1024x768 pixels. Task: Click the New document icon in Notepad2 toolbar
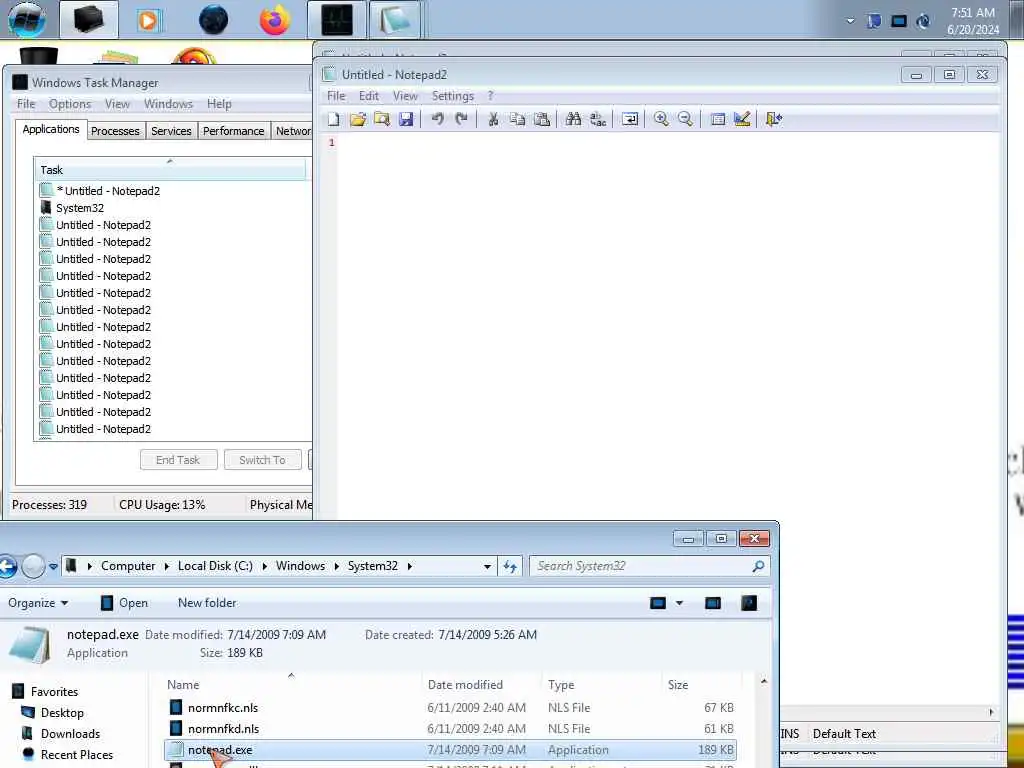(334, 119)
